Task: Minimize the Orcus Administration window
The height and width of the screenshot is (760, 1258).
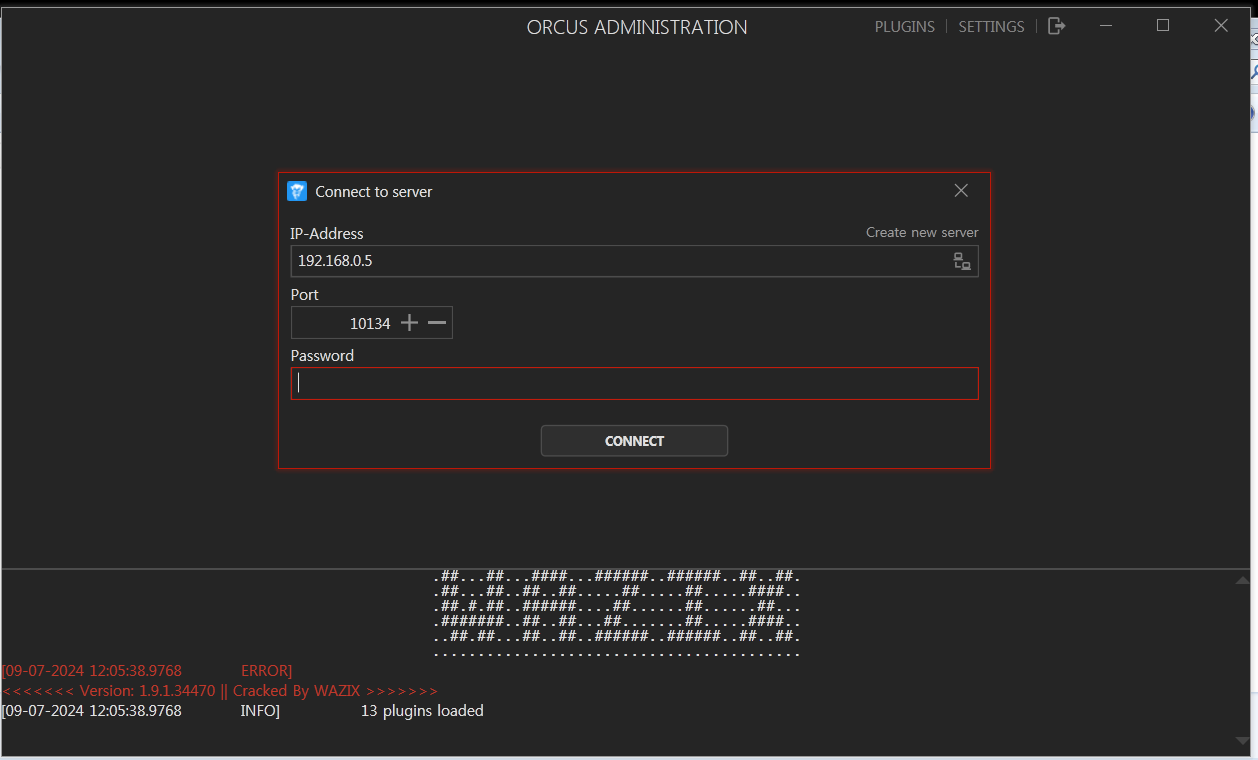Action: (1107, 26)
